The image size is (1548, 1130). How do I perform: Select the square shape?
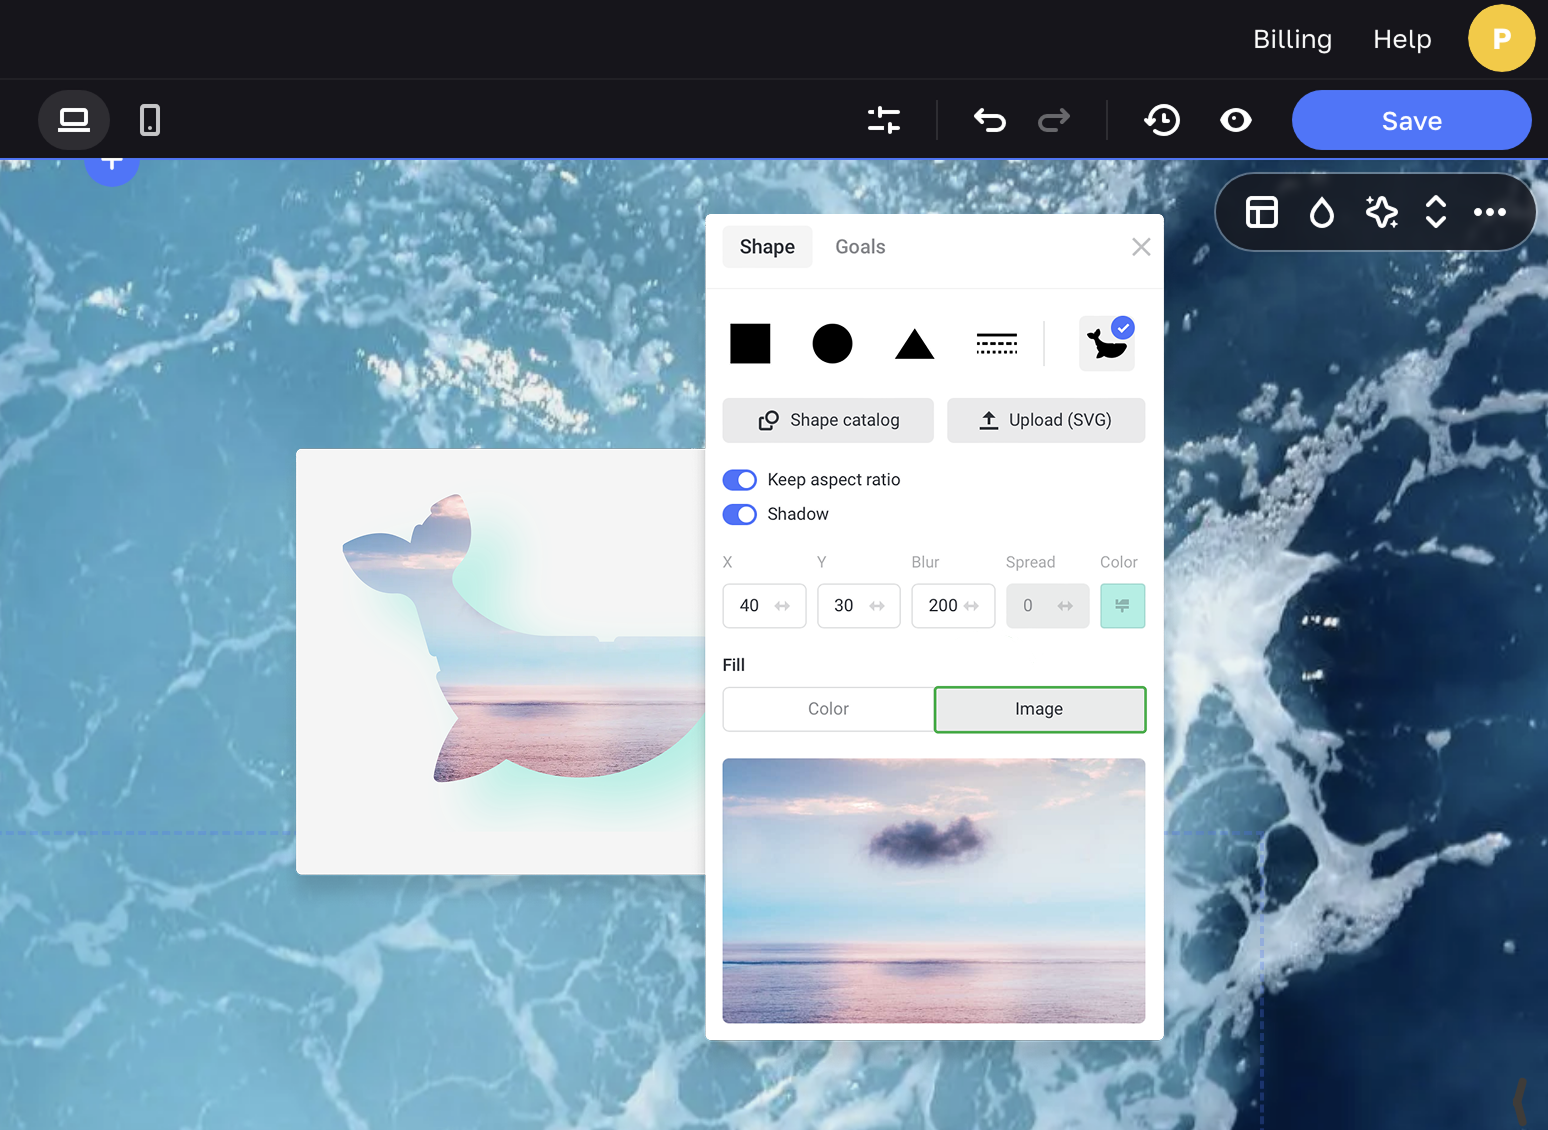(750, 344)
